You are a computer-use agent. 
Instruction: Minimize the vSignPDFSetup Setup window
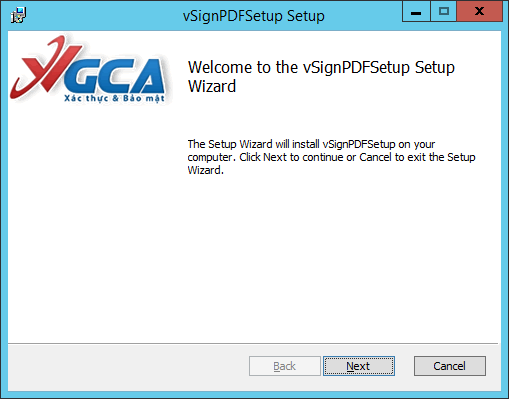point(416,12)
